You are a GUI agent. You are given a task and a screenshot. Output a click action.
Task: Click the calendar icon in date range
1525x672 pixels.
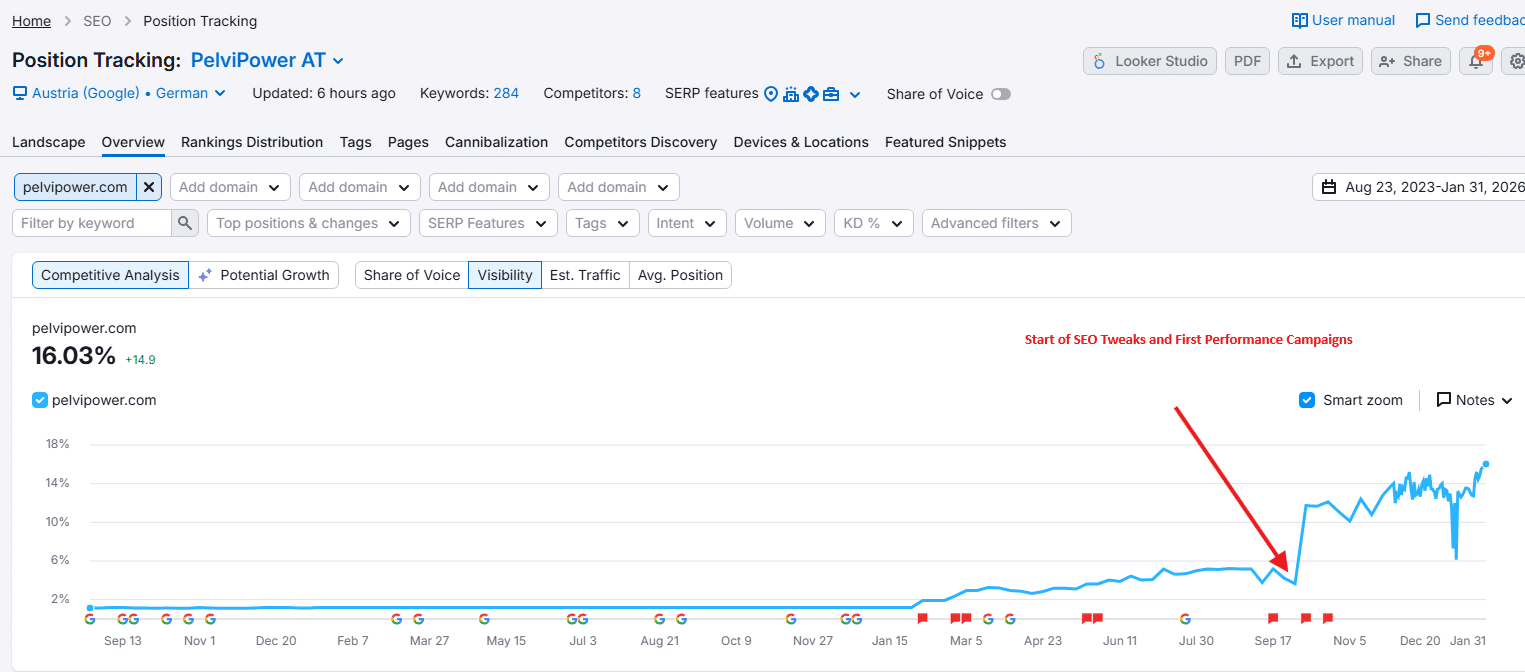(x=1329, y=187)
